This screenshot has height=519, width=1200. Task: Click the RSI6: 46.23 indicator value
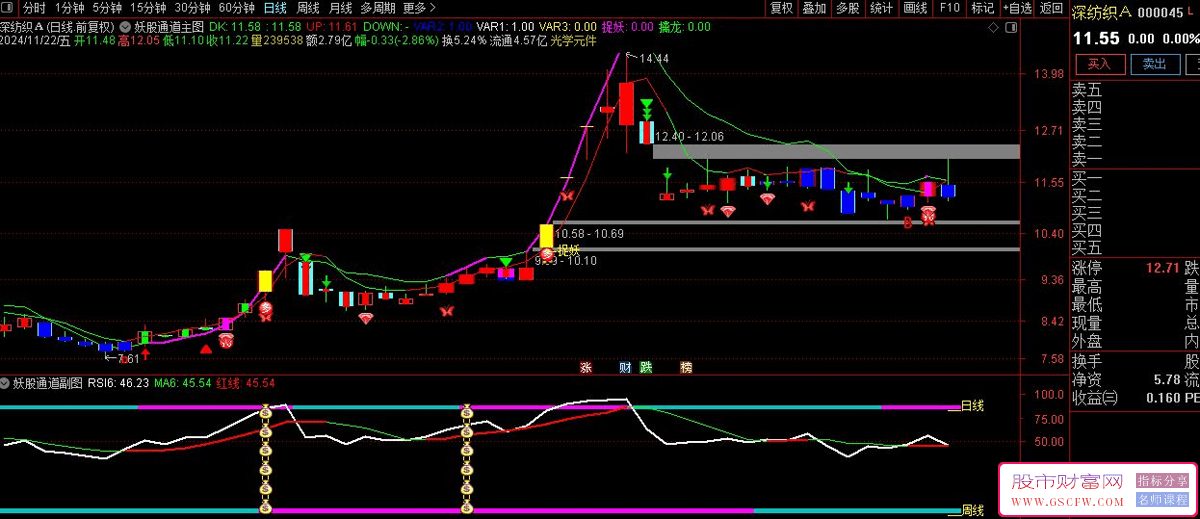coord(118,382)
